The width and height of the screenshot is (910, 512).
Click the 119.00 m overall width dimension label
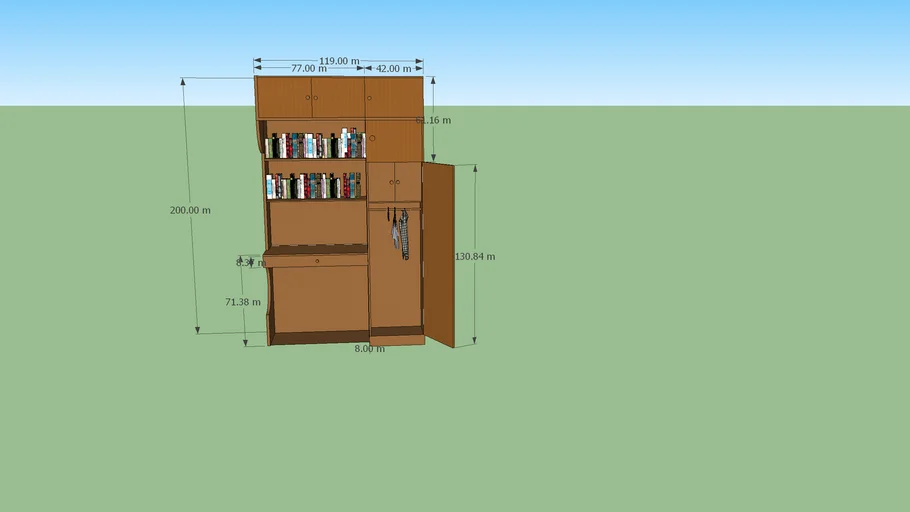pyautogui.click(x=339, y=61)
